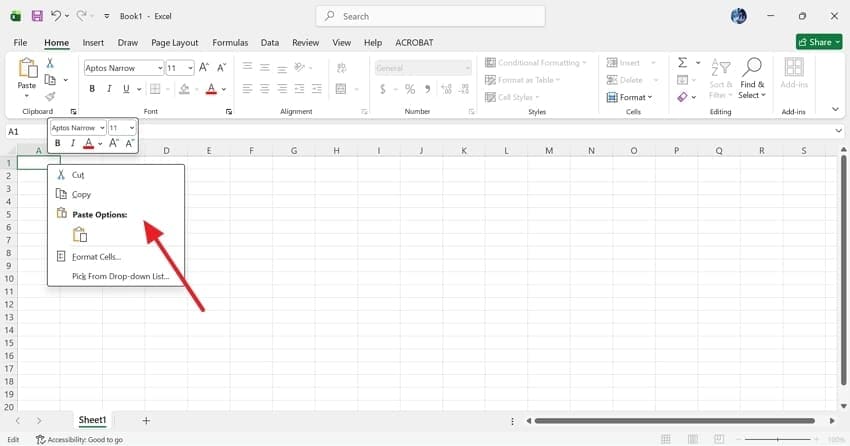The width and height of the screenshot is (850, 446).
Task: Click the AutoSum sigma icon
Action: 682,63
